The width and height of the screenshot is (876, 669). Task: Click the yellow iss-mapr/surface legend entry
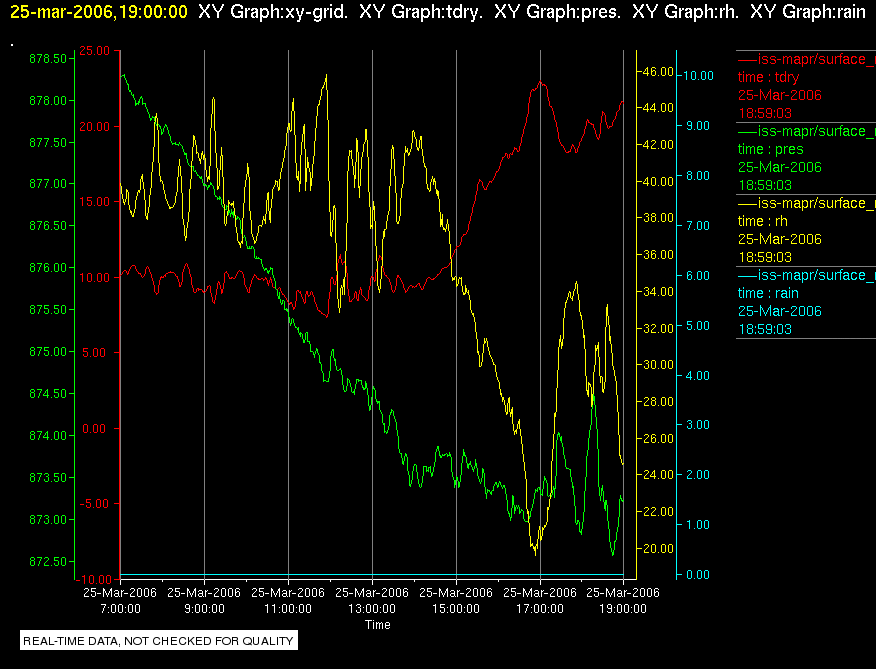point(807,203)
